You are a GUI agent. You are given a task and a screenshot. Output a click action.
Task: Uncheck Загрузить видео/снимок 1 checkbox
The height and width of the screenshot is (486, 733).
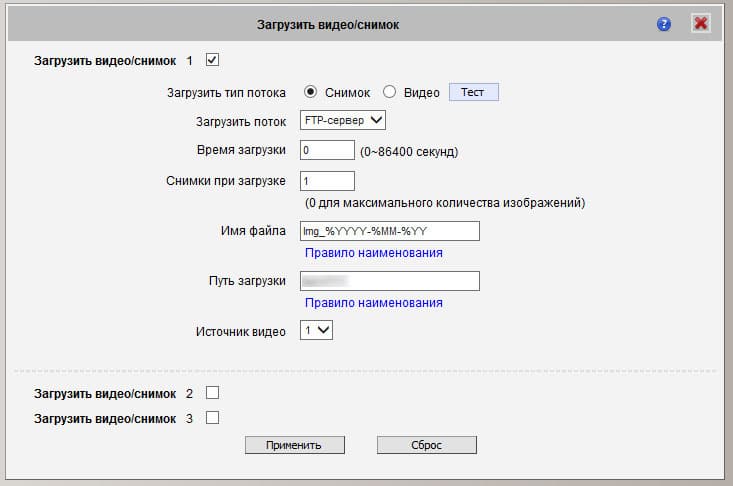[212, 60]
